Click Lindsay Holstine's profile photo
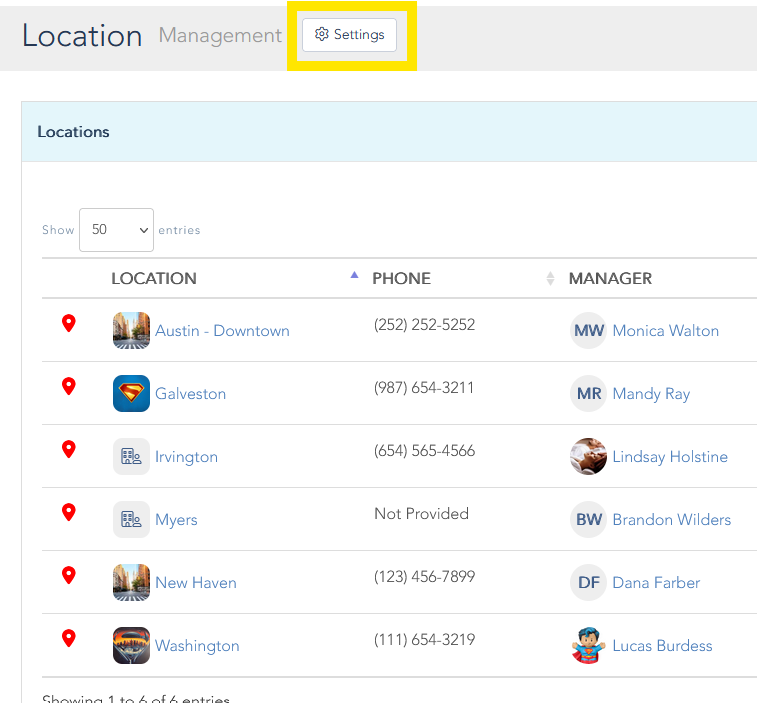Screen dimensions: 757x703 point(588,457)
